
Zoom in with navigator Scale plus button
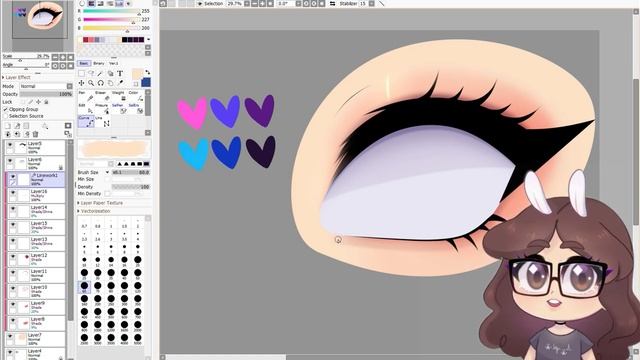point(62,57)
